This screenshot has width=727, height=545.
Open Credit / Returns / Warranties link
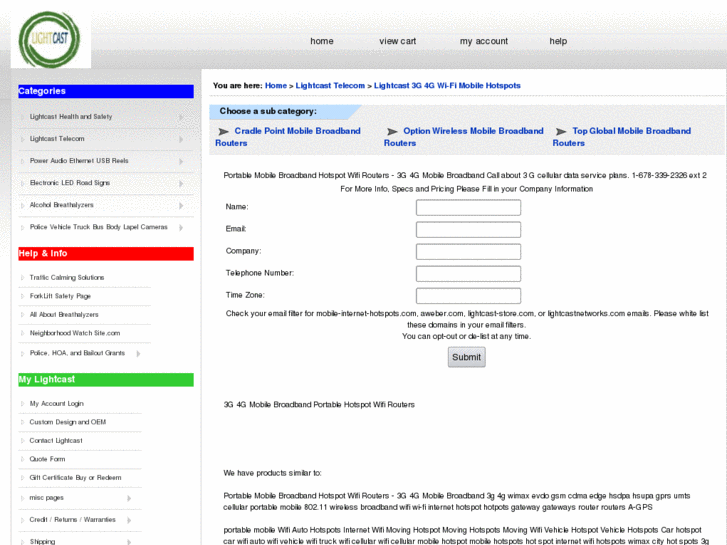coord(72,519)
